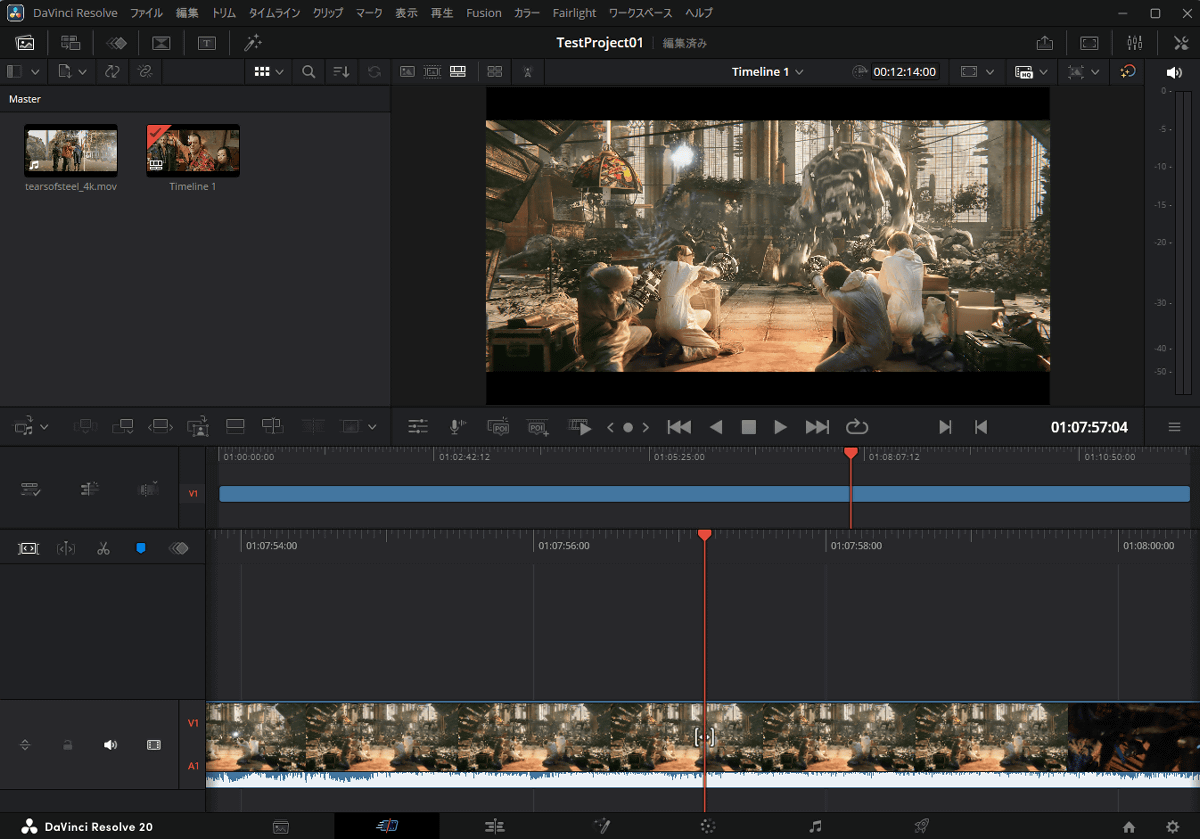The image size is (1200, 839).
Task: Open the Fairlight menu
Action: (x=574, y=13)
